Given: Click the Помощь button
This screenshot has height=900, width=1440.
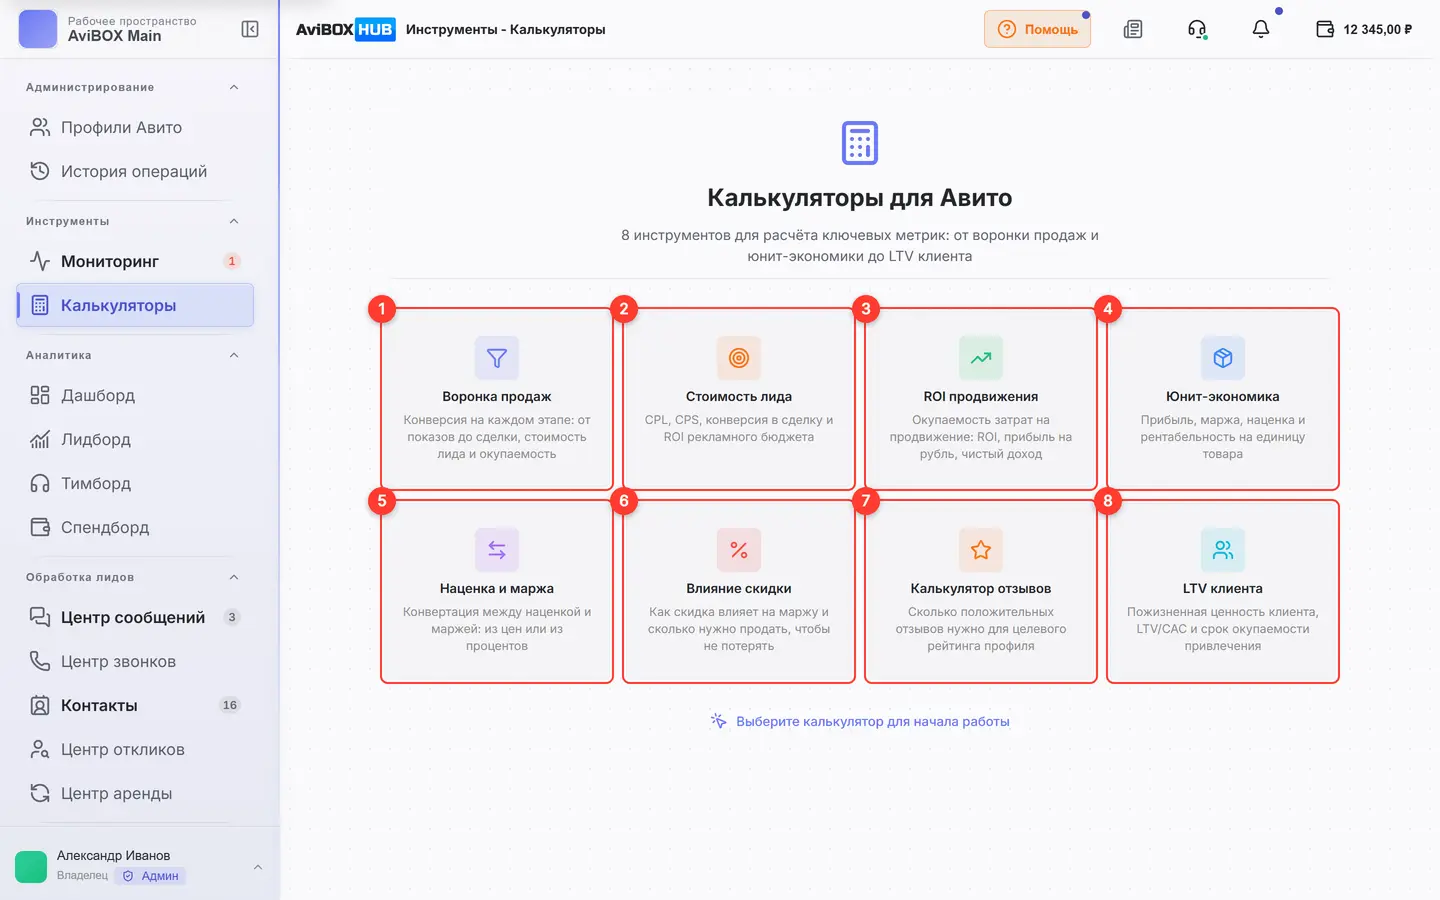Looking at the screenshot, I should coord(1037,29).
